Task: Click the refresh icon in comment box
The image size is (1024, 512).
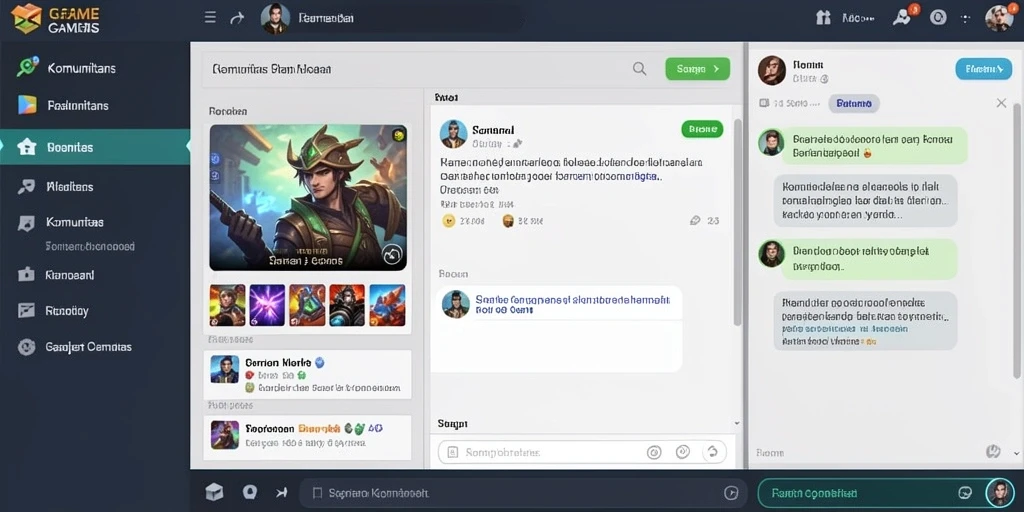Action: (712, 452)
